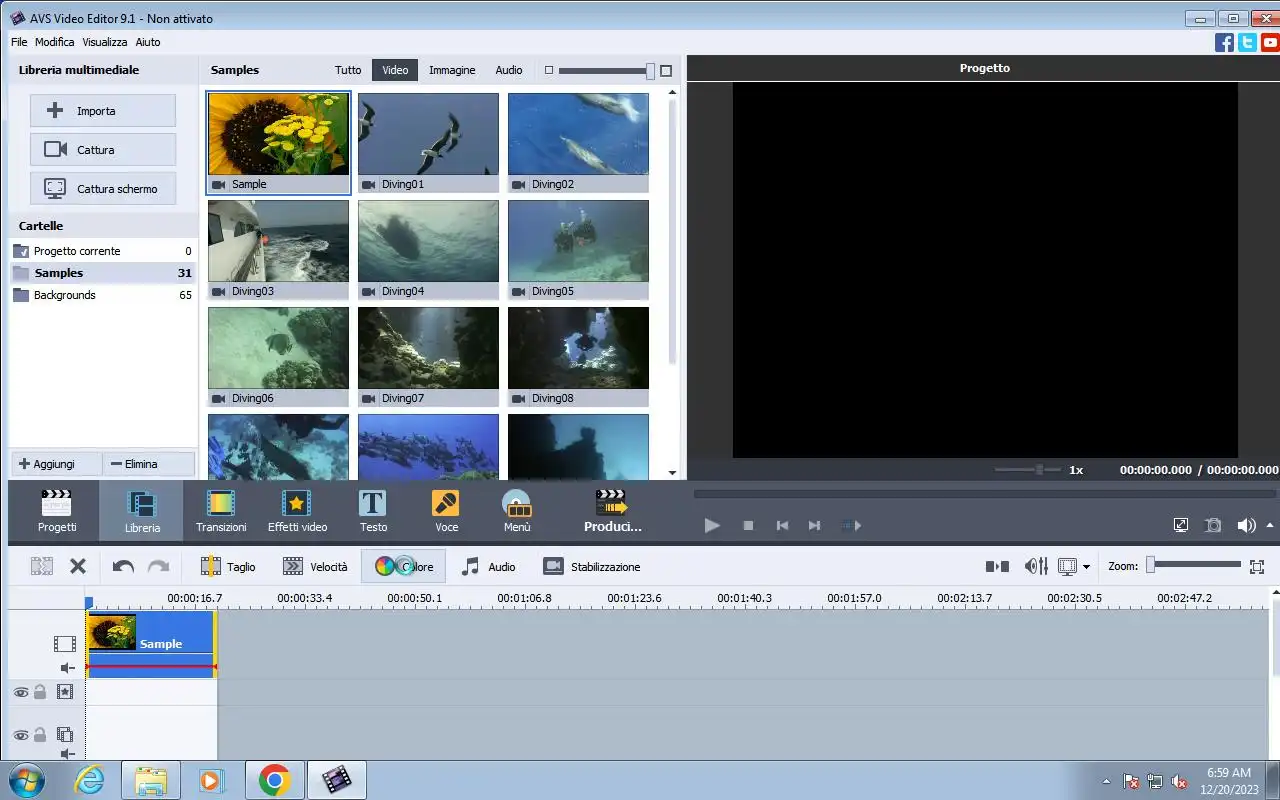Show all media with Tutto tab
This screenshot has width=1280, height=800.
(348, 70)
